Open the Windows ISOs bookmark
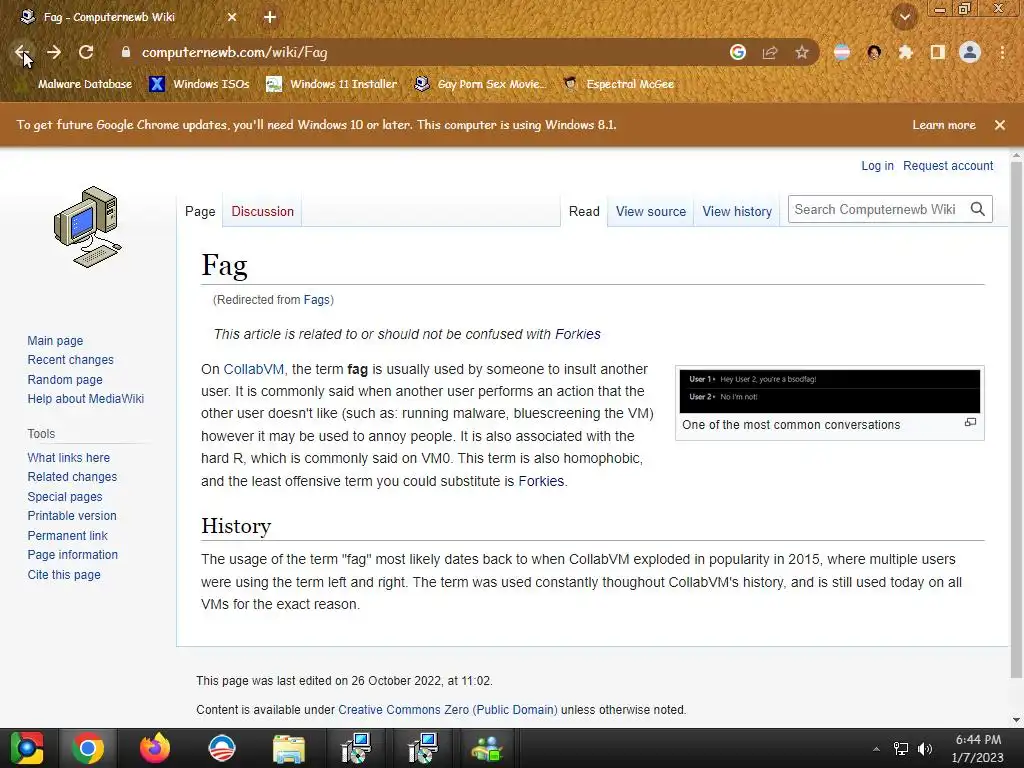The image size is (1024, 768). click(200, 84)
